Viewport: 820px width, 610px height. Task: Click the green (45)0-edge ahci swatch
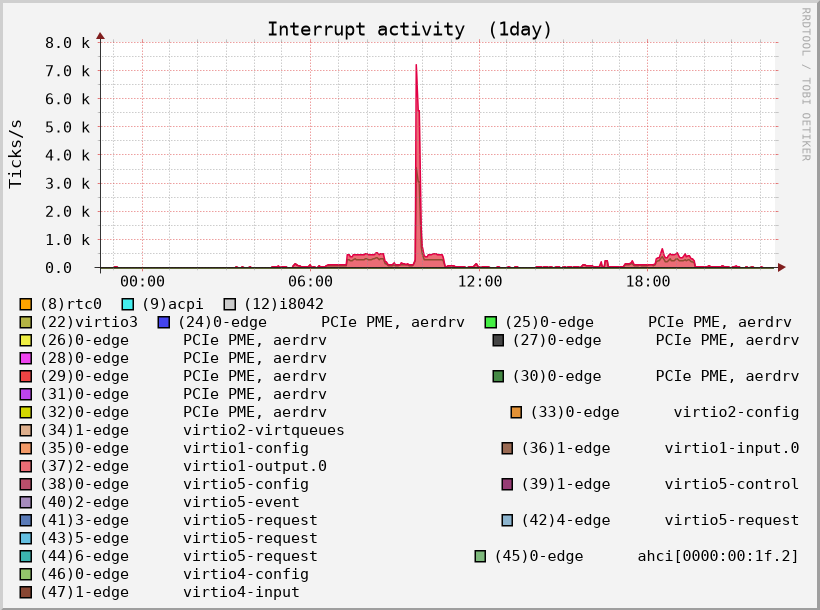point(481,556)
